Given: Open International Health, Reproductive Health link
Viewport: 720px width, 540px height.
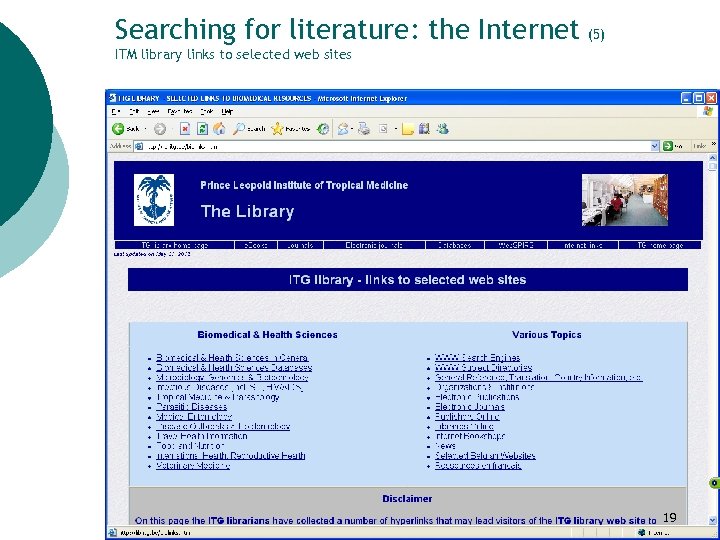Looking at the screenshot, I should (x=231, y=456).
